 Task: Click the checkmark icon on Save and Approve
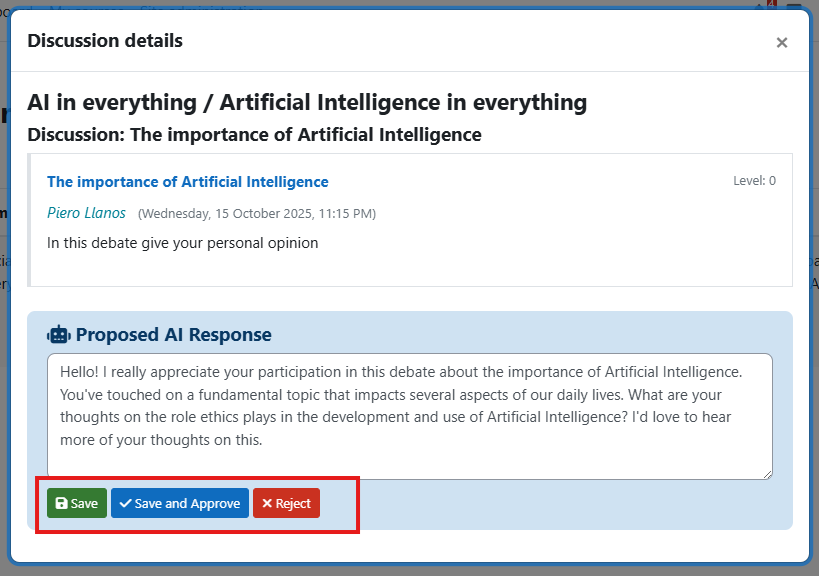pyautogui.click(x=125, y=504)
